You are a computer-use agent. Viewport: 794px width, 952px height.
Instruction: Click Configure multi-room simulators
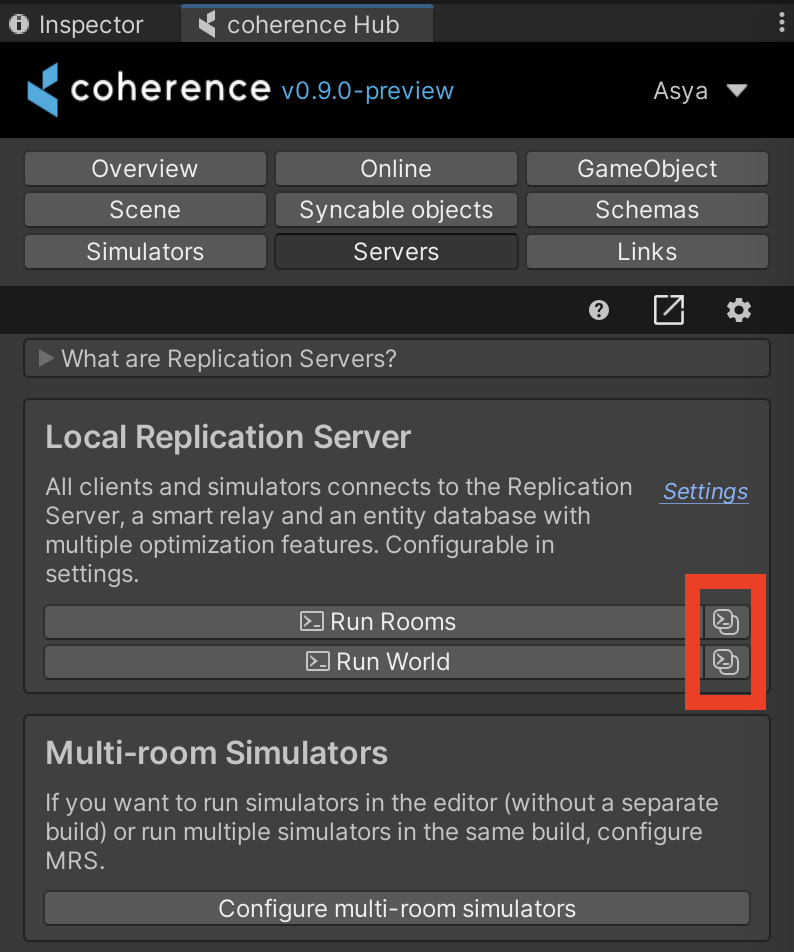(397, 909)
